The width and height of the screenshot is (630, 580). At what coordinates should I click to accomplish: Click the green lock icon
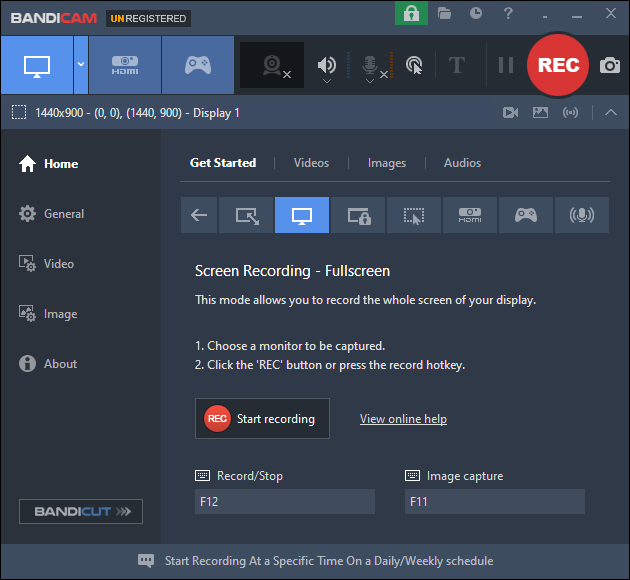411,14
